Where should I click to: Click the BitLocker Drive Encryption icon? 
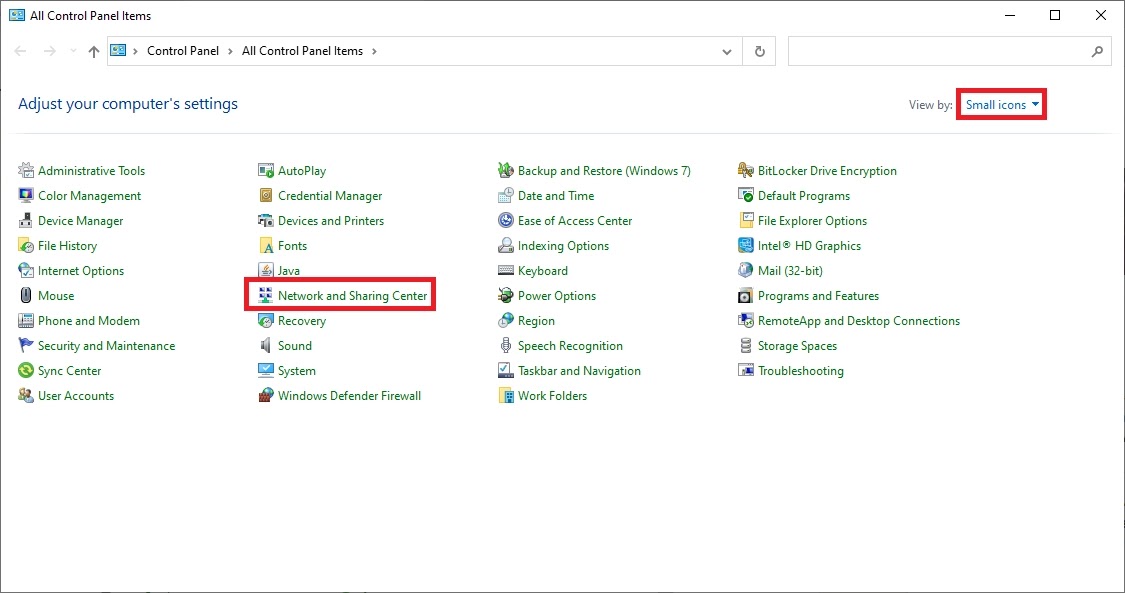coord(746,171)
